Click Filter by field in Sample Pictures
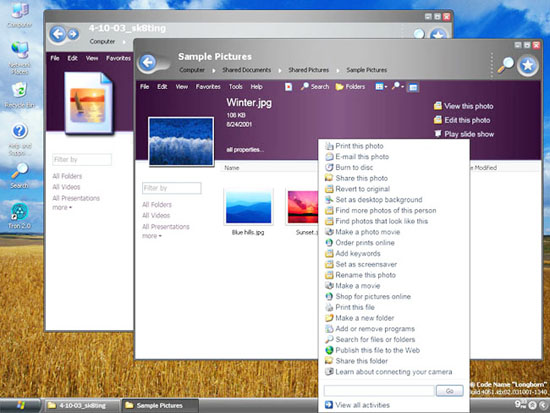 [172, 188]
